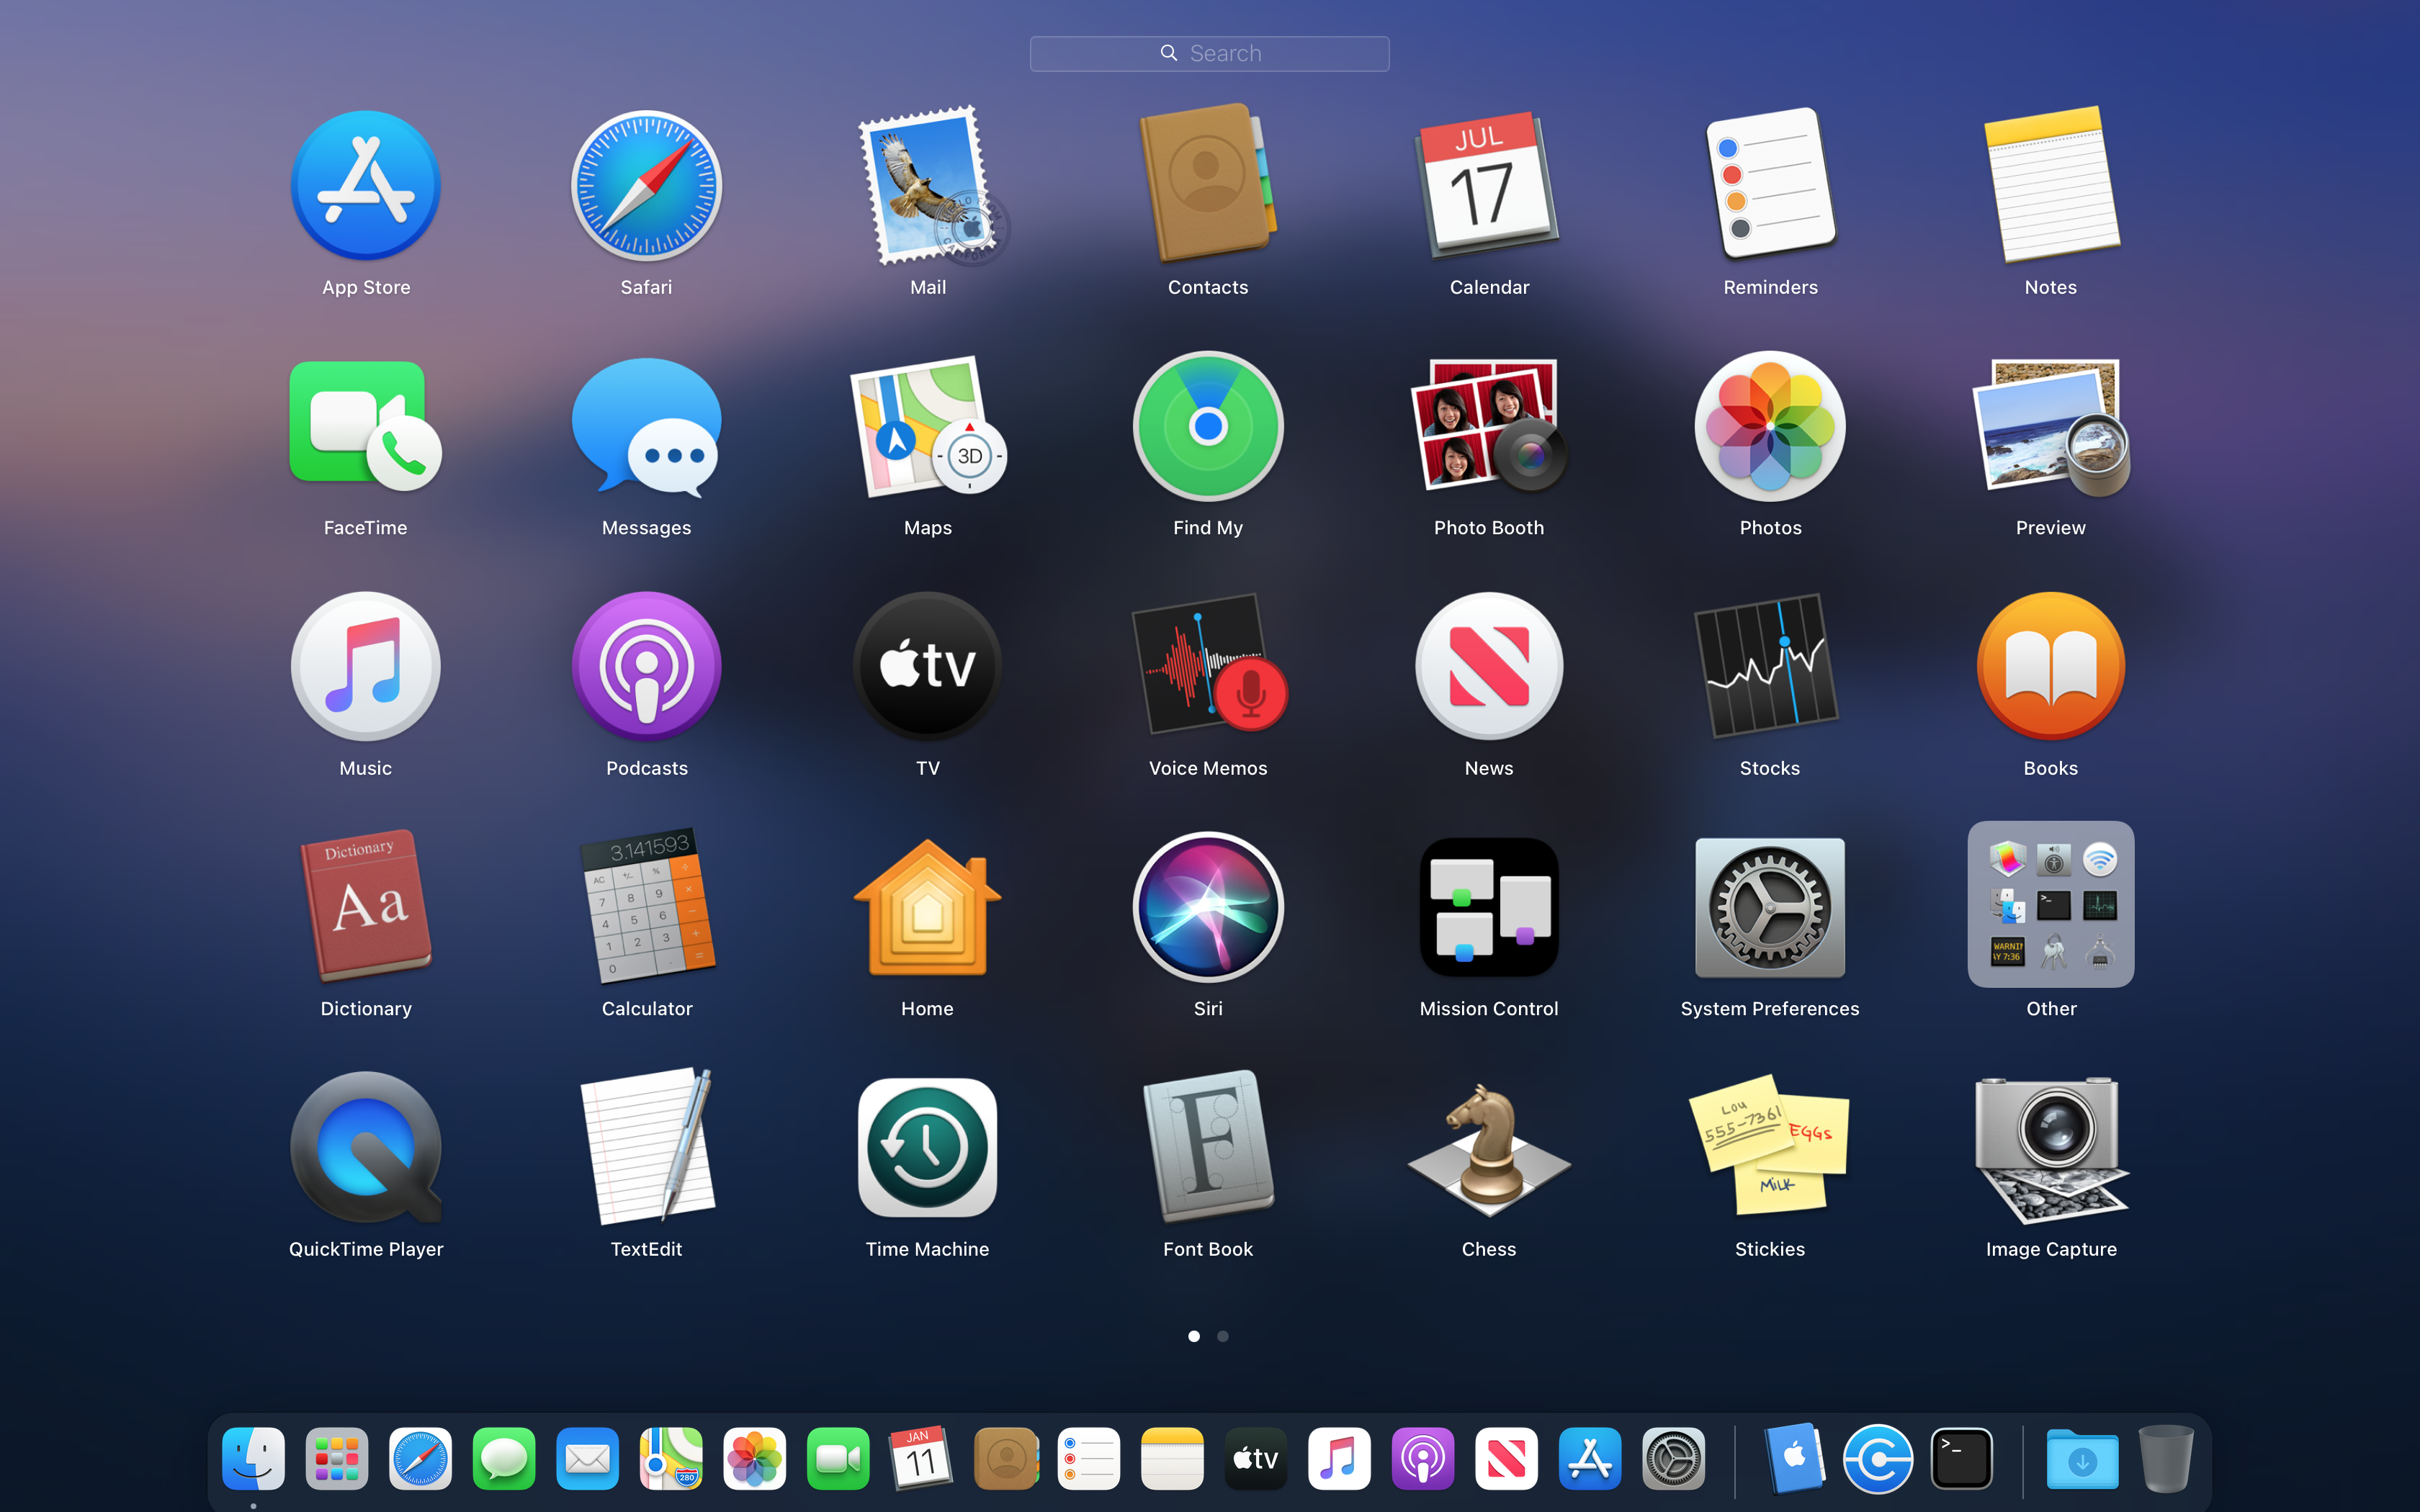Expand the Other apps folder
The width and height of the screenshot is (2420, 1512).
pyautogui.click(x=2050, y=905)
